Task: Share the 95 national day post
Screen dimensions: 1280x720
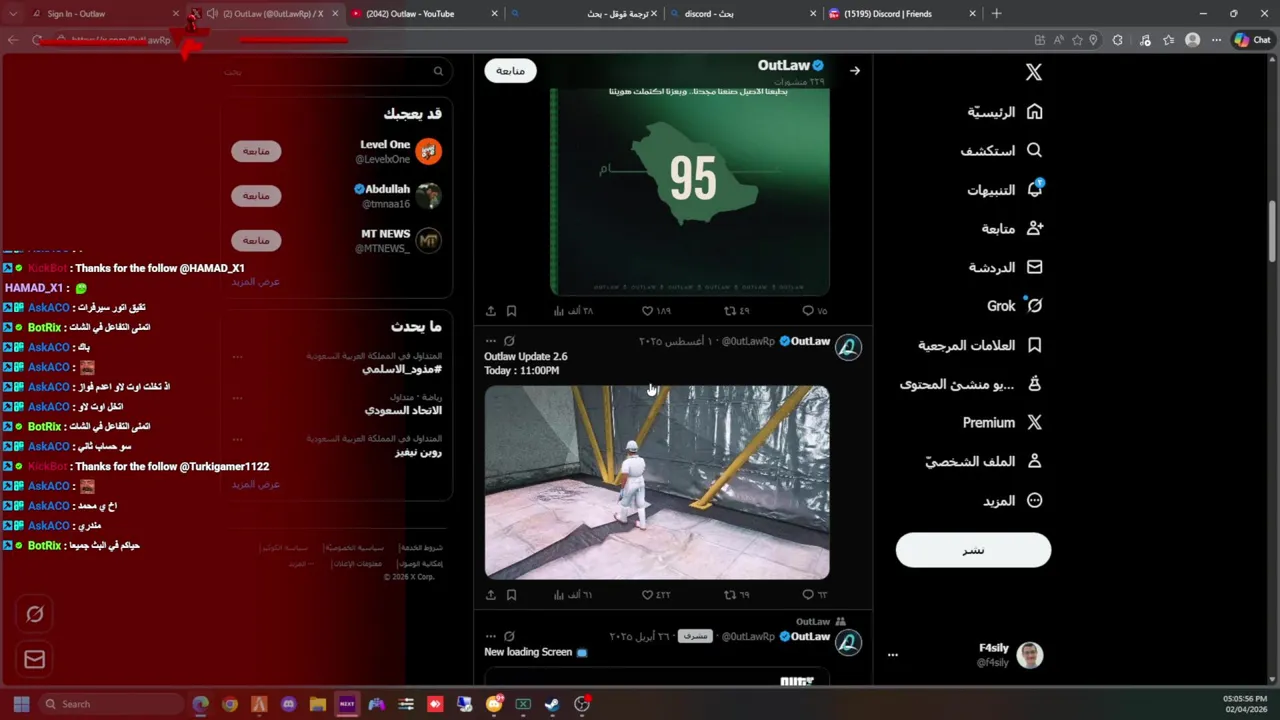Action: [x=491, y=311]
